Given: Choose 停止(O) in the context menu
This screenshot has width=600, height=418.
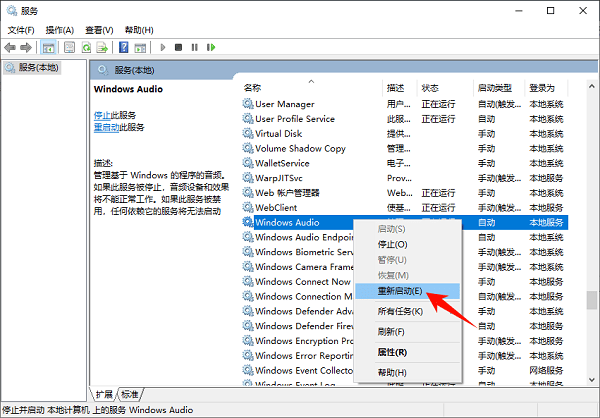Looking at the screenshot, I should (x=408, y=244).
